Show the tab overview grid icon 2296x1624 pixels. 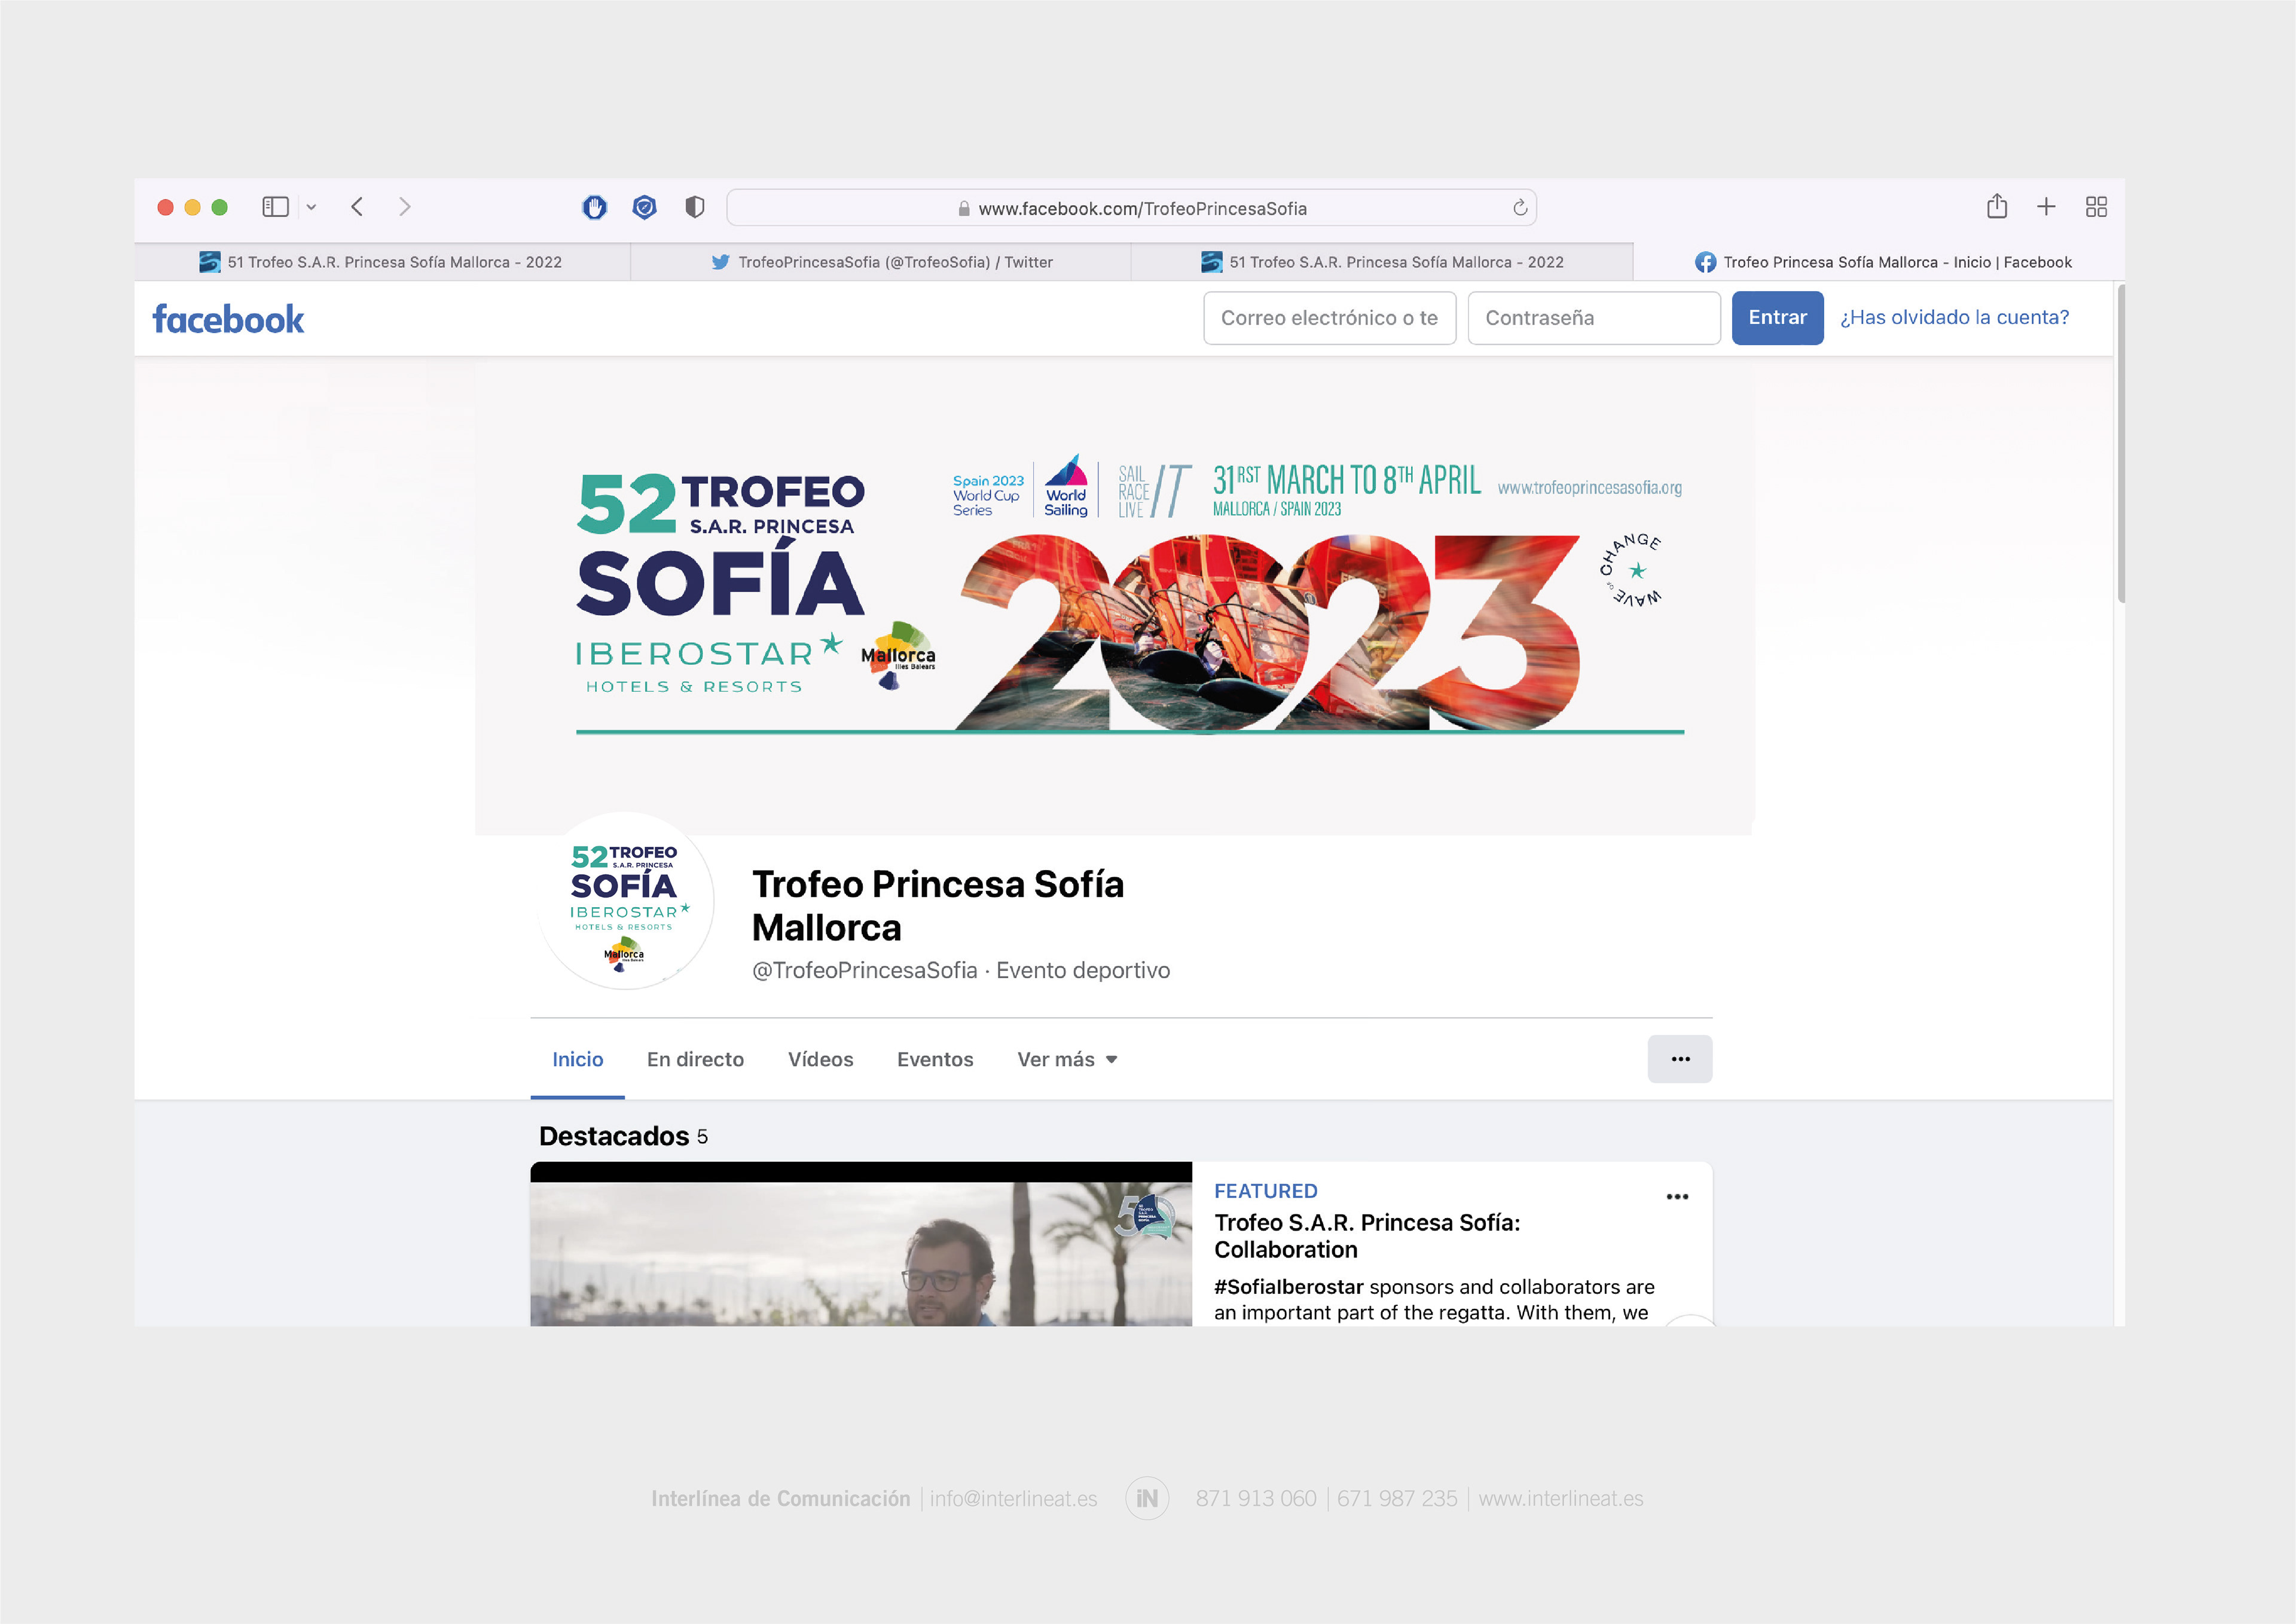click(x=2096, y=207)
